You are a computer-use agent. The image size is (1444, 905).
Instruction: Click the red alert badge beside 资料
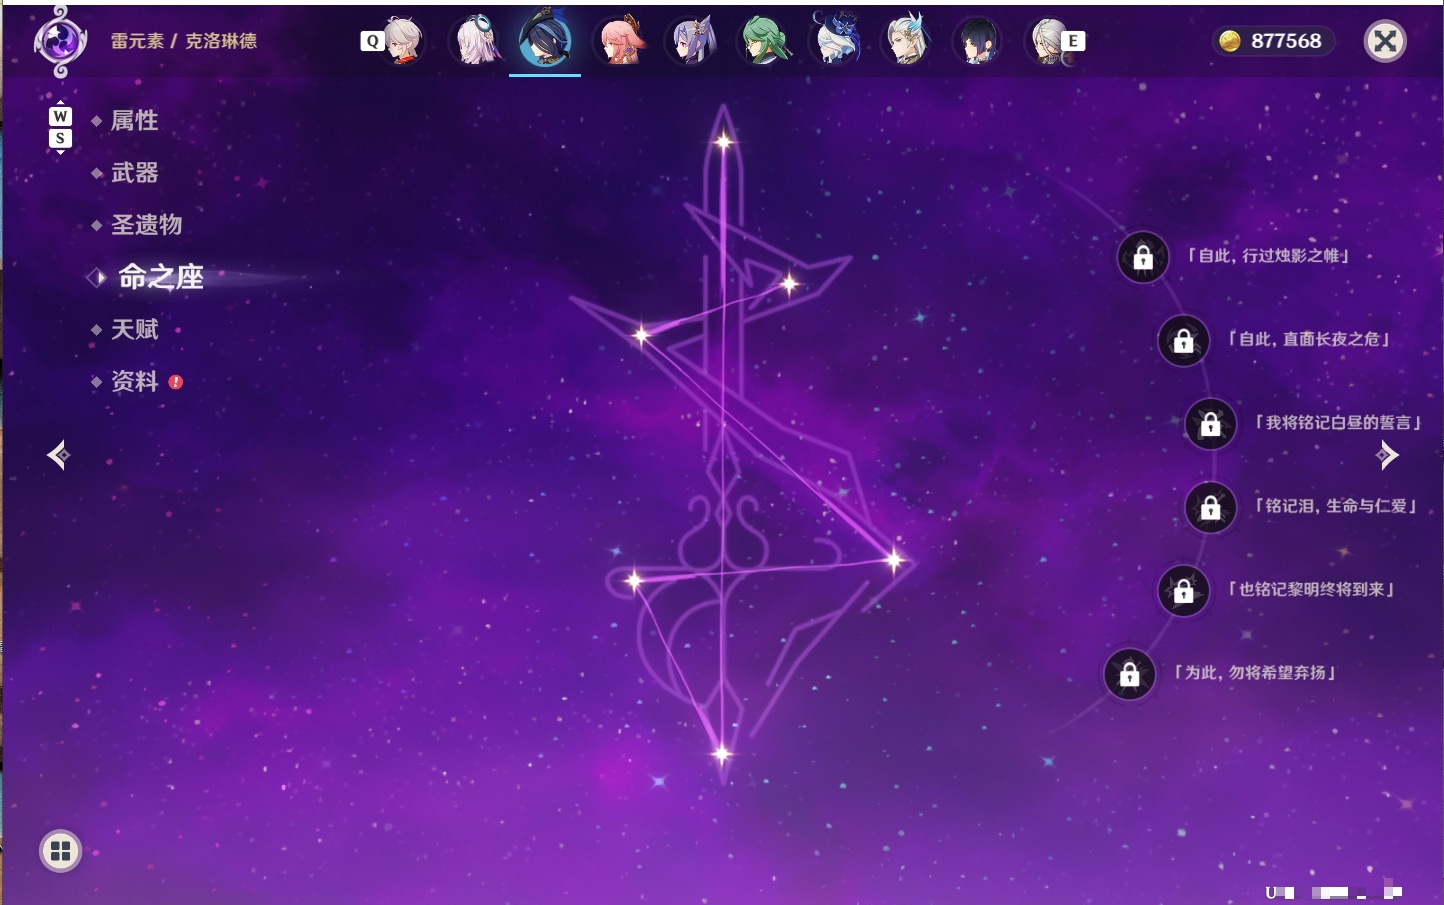pos(176,382)
